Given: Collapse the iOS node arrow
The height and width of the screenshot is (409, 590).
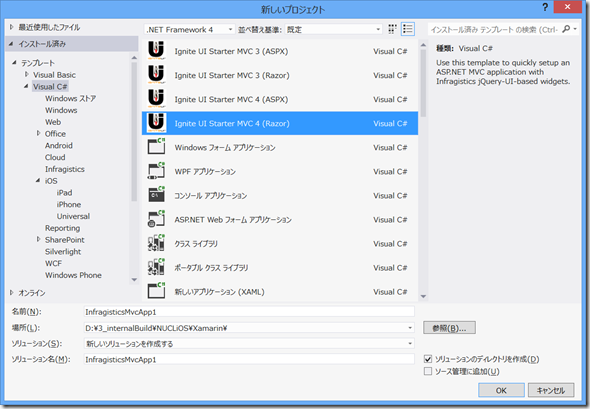Looking at the screenshot, I should tap(38, 181).
